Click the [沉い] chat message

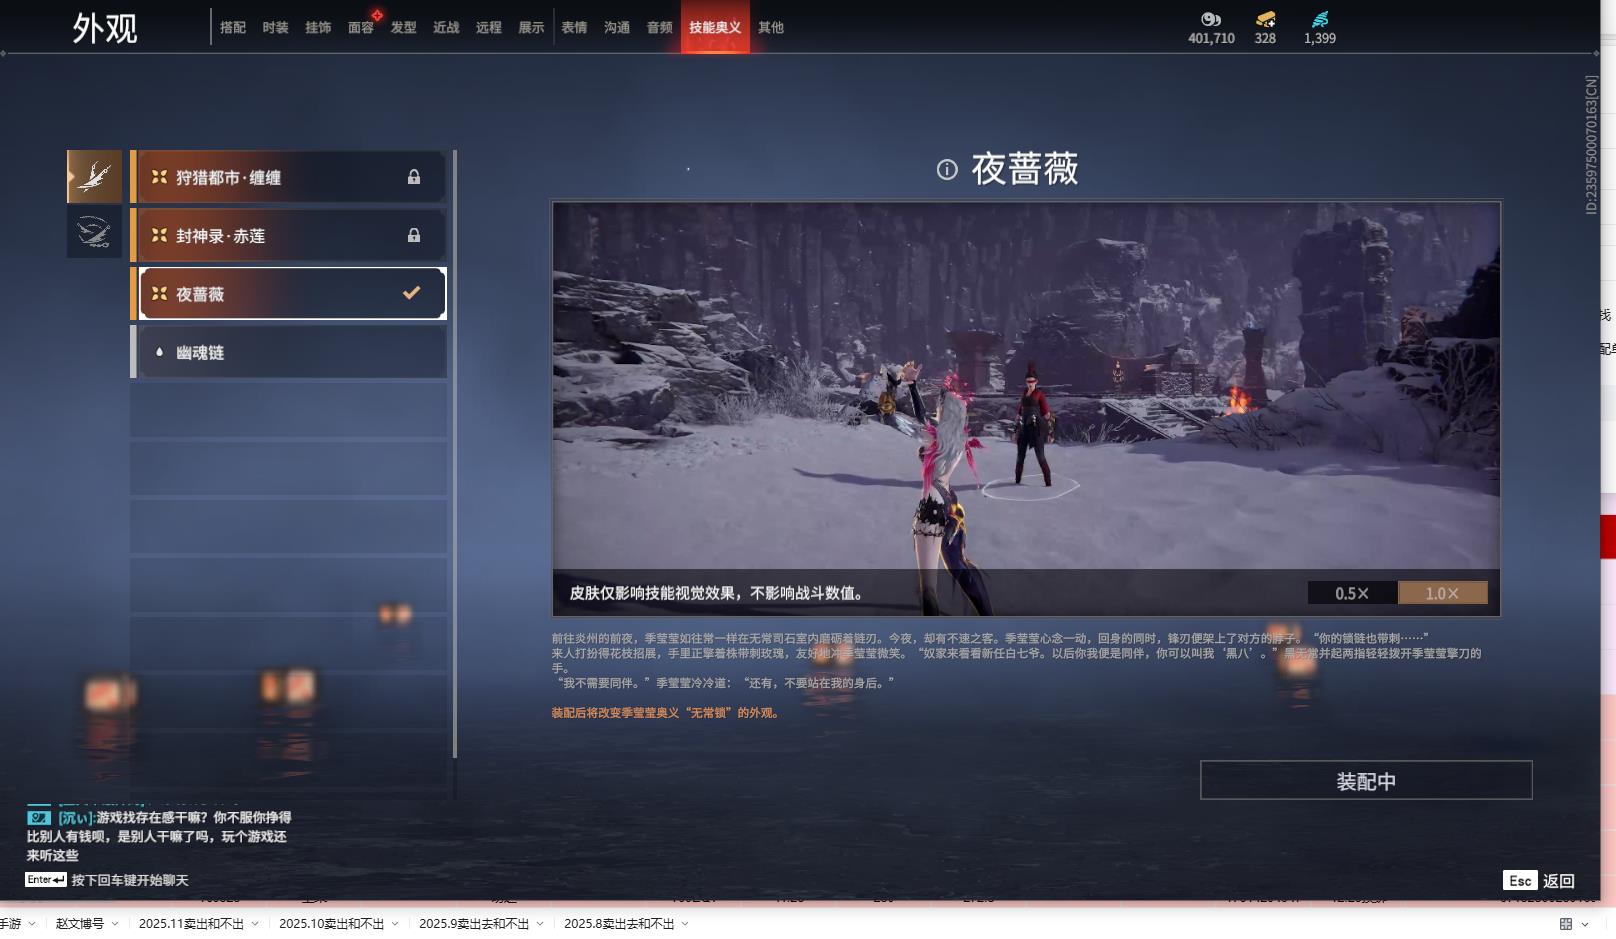coord(160,836)
